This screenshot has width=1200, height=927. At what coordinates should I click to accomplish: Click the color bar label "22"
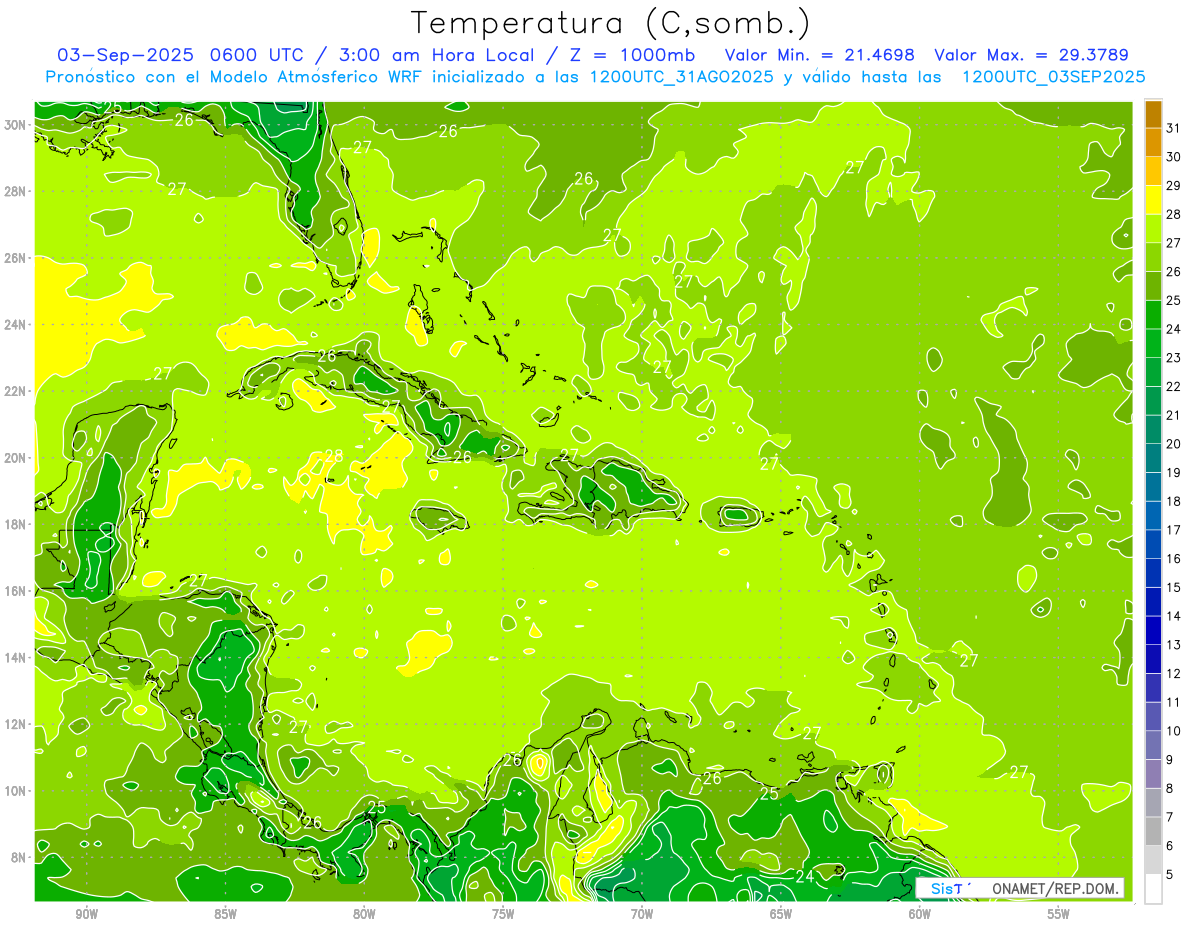tap(1174, 386)
